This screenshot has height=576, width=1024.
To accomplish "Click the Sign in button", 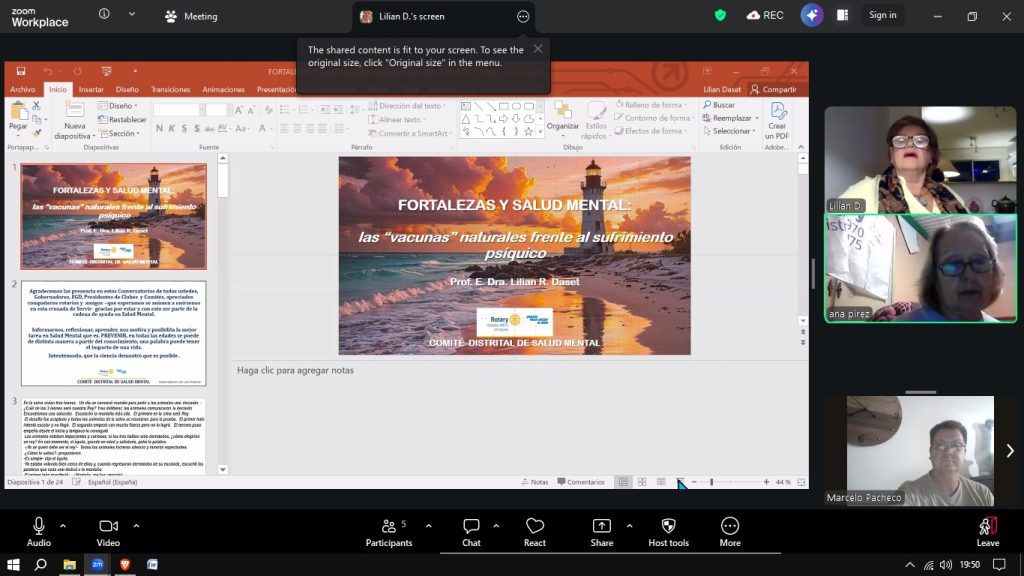I will 882,15.
